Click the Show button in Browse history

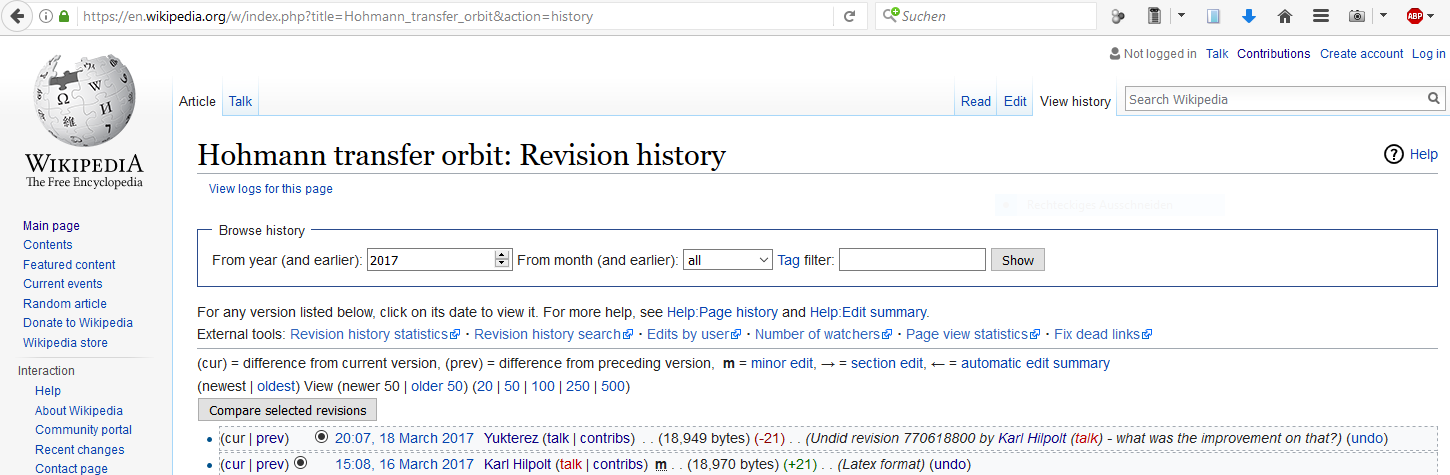tap(1017, 260)
